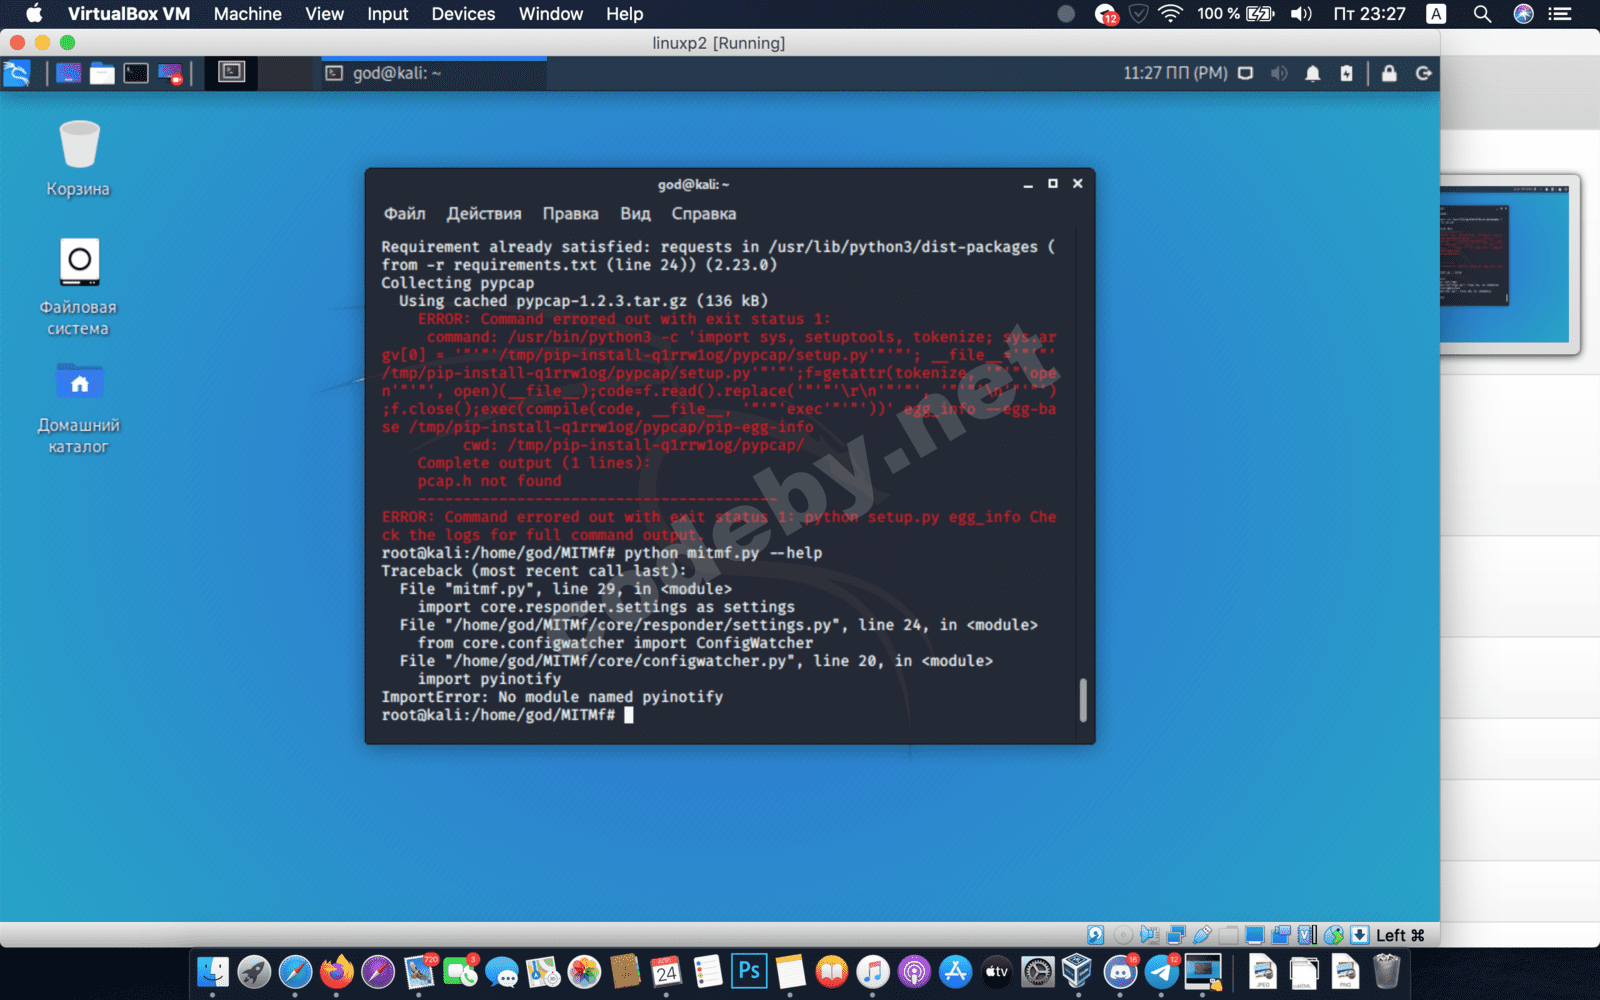Click the Wi-Fi icon in macOS menu bar
Image resolution: width=1600 pixels, height=1000 pixels.
[1170, 14]
